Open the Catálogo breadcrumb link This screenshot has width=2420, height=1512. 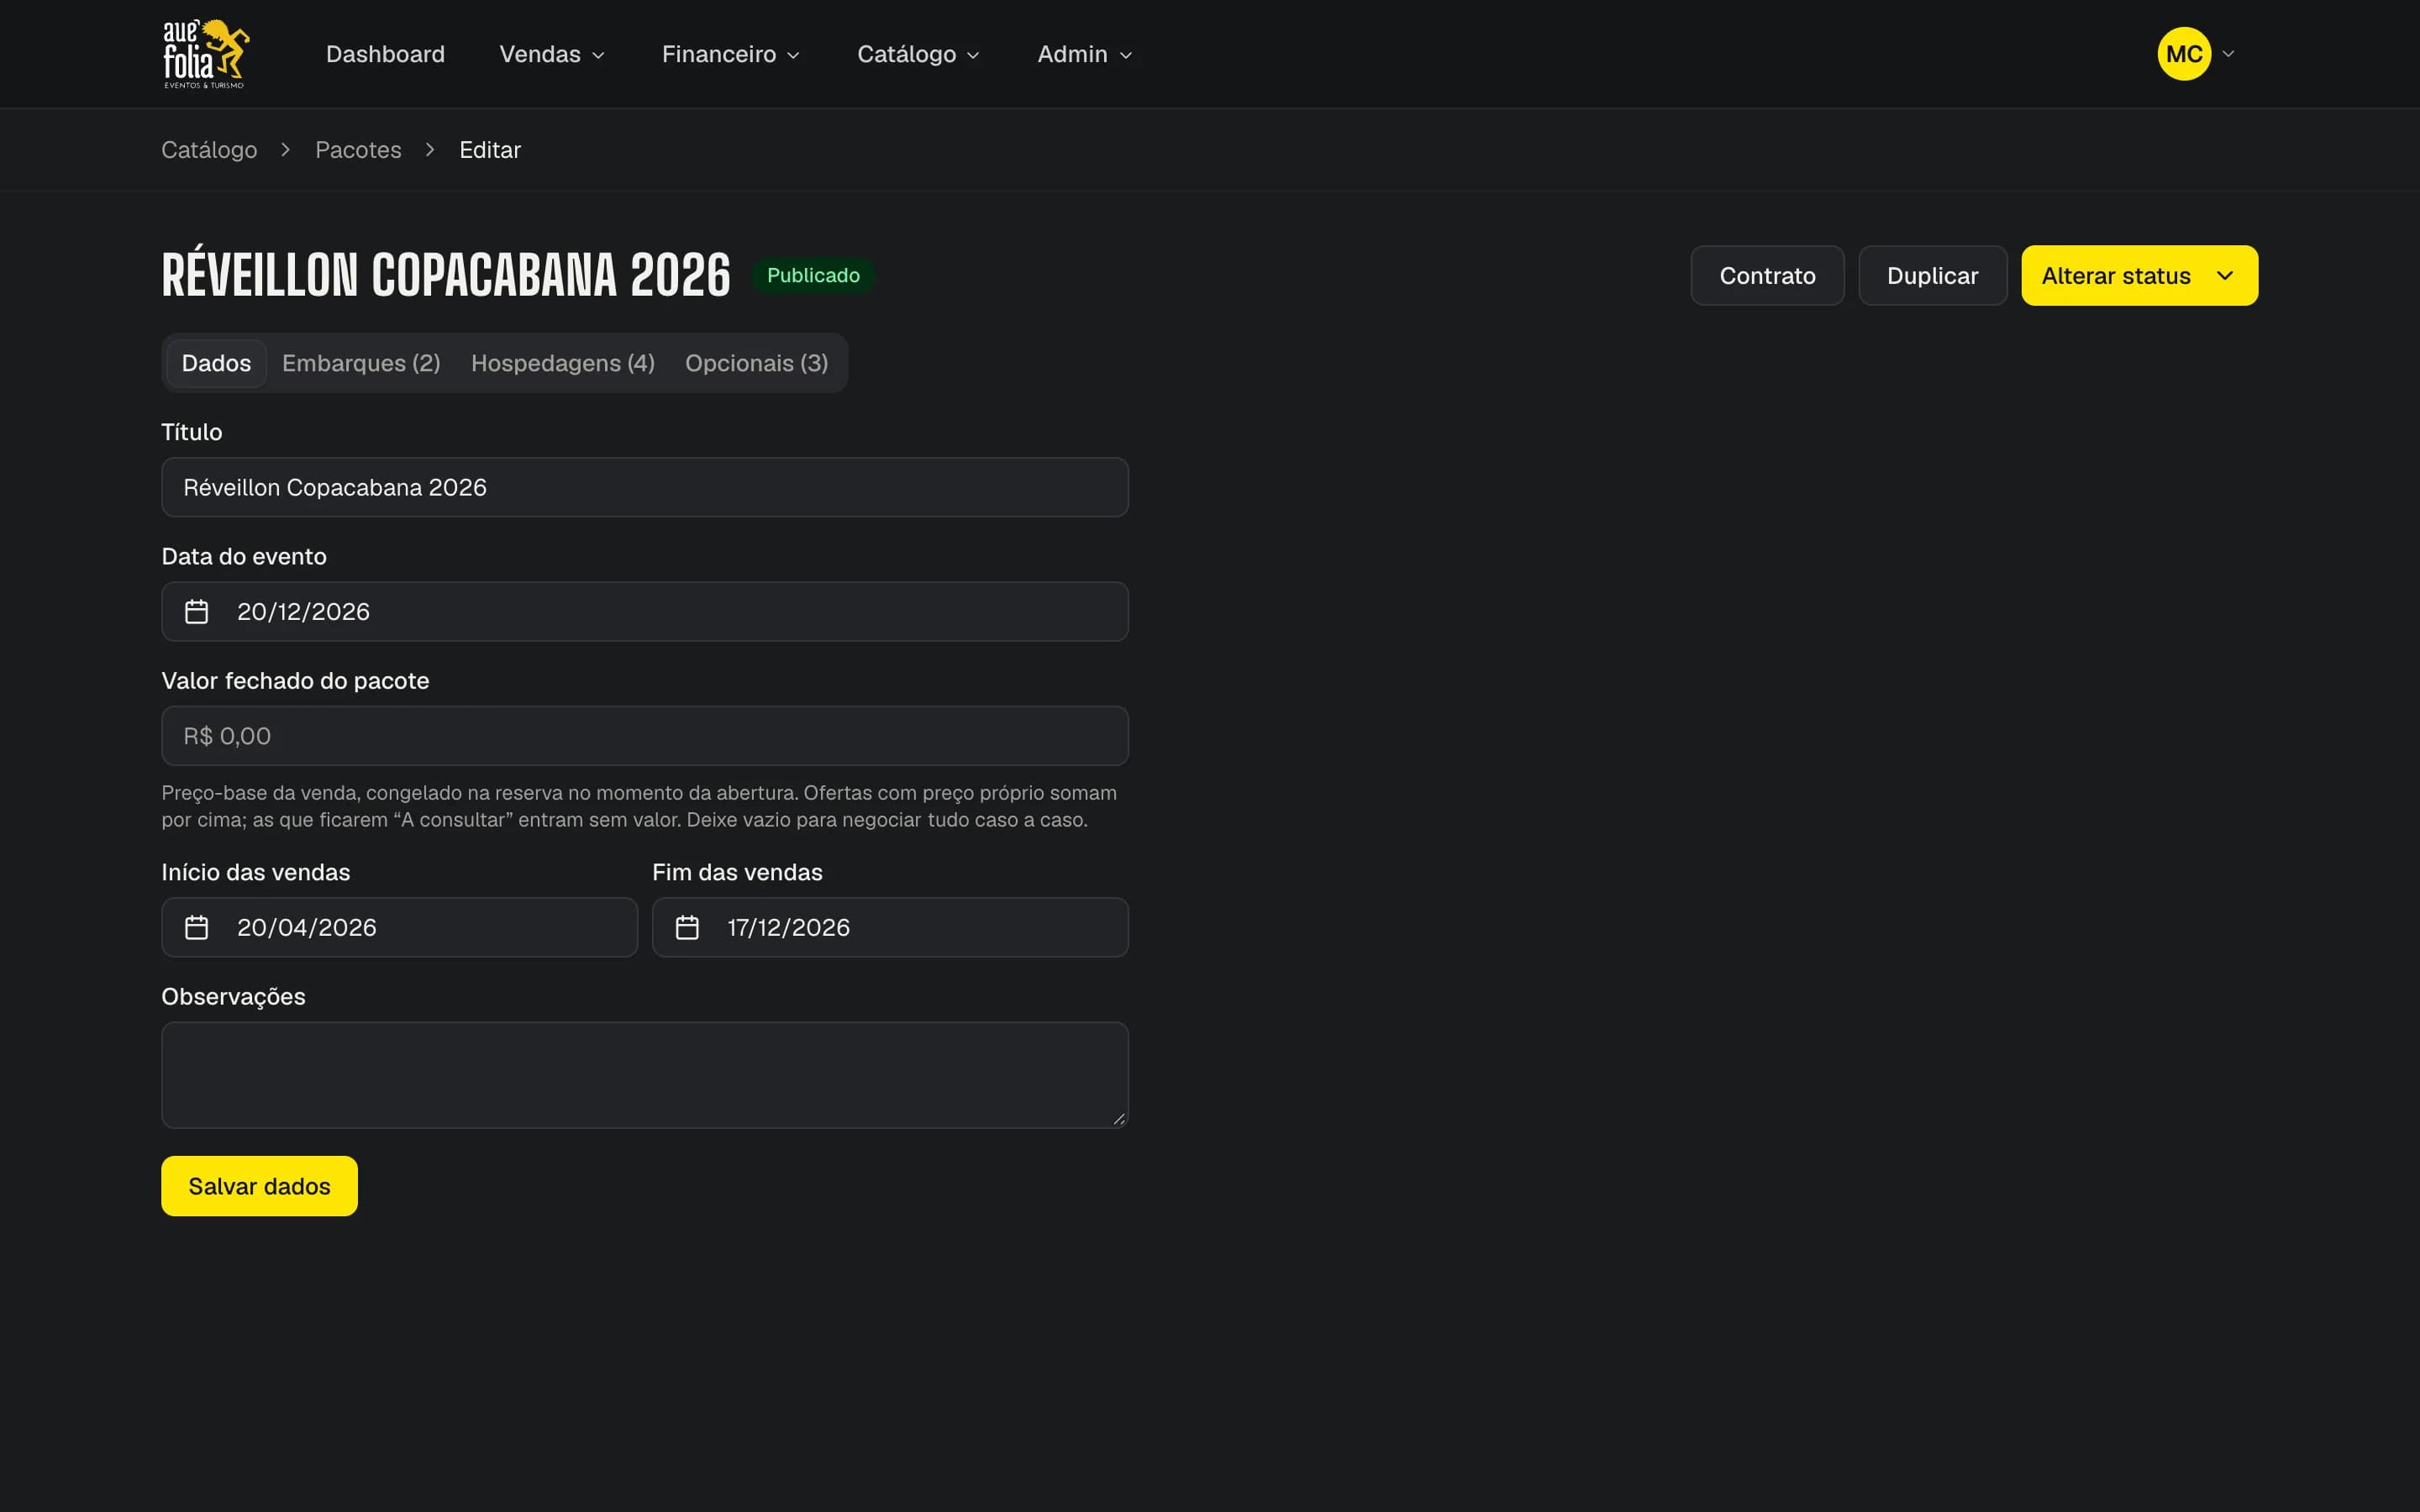click(209, 150)
